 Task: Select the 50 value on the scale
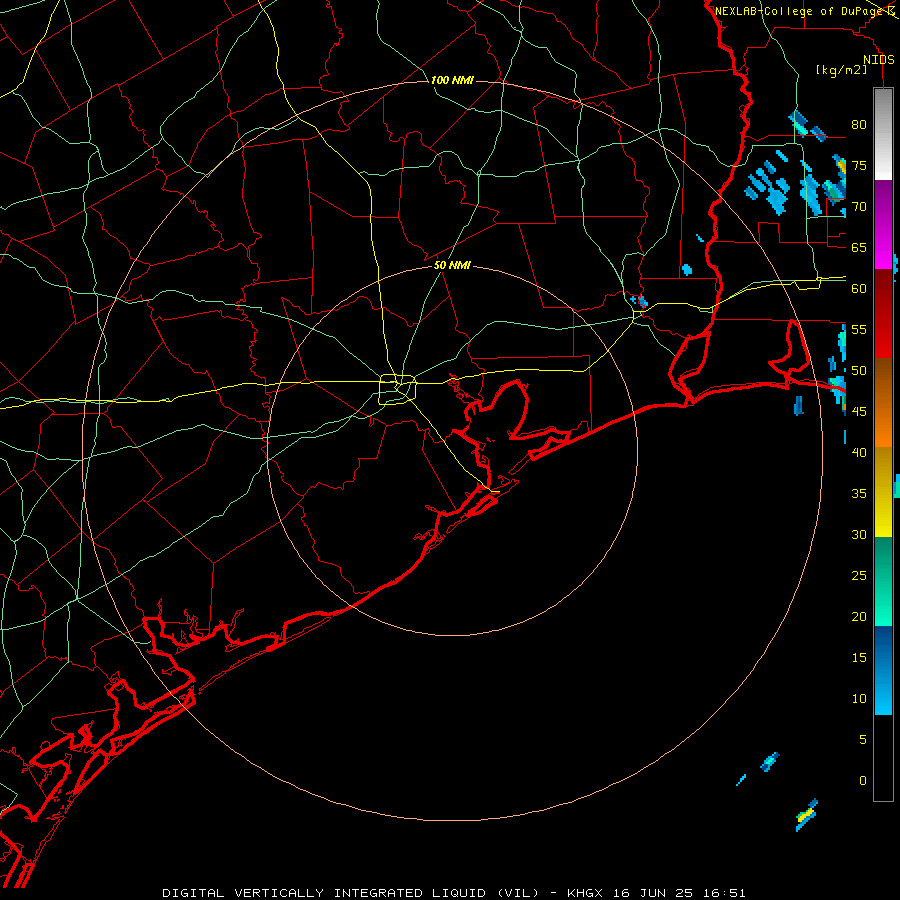859,371
